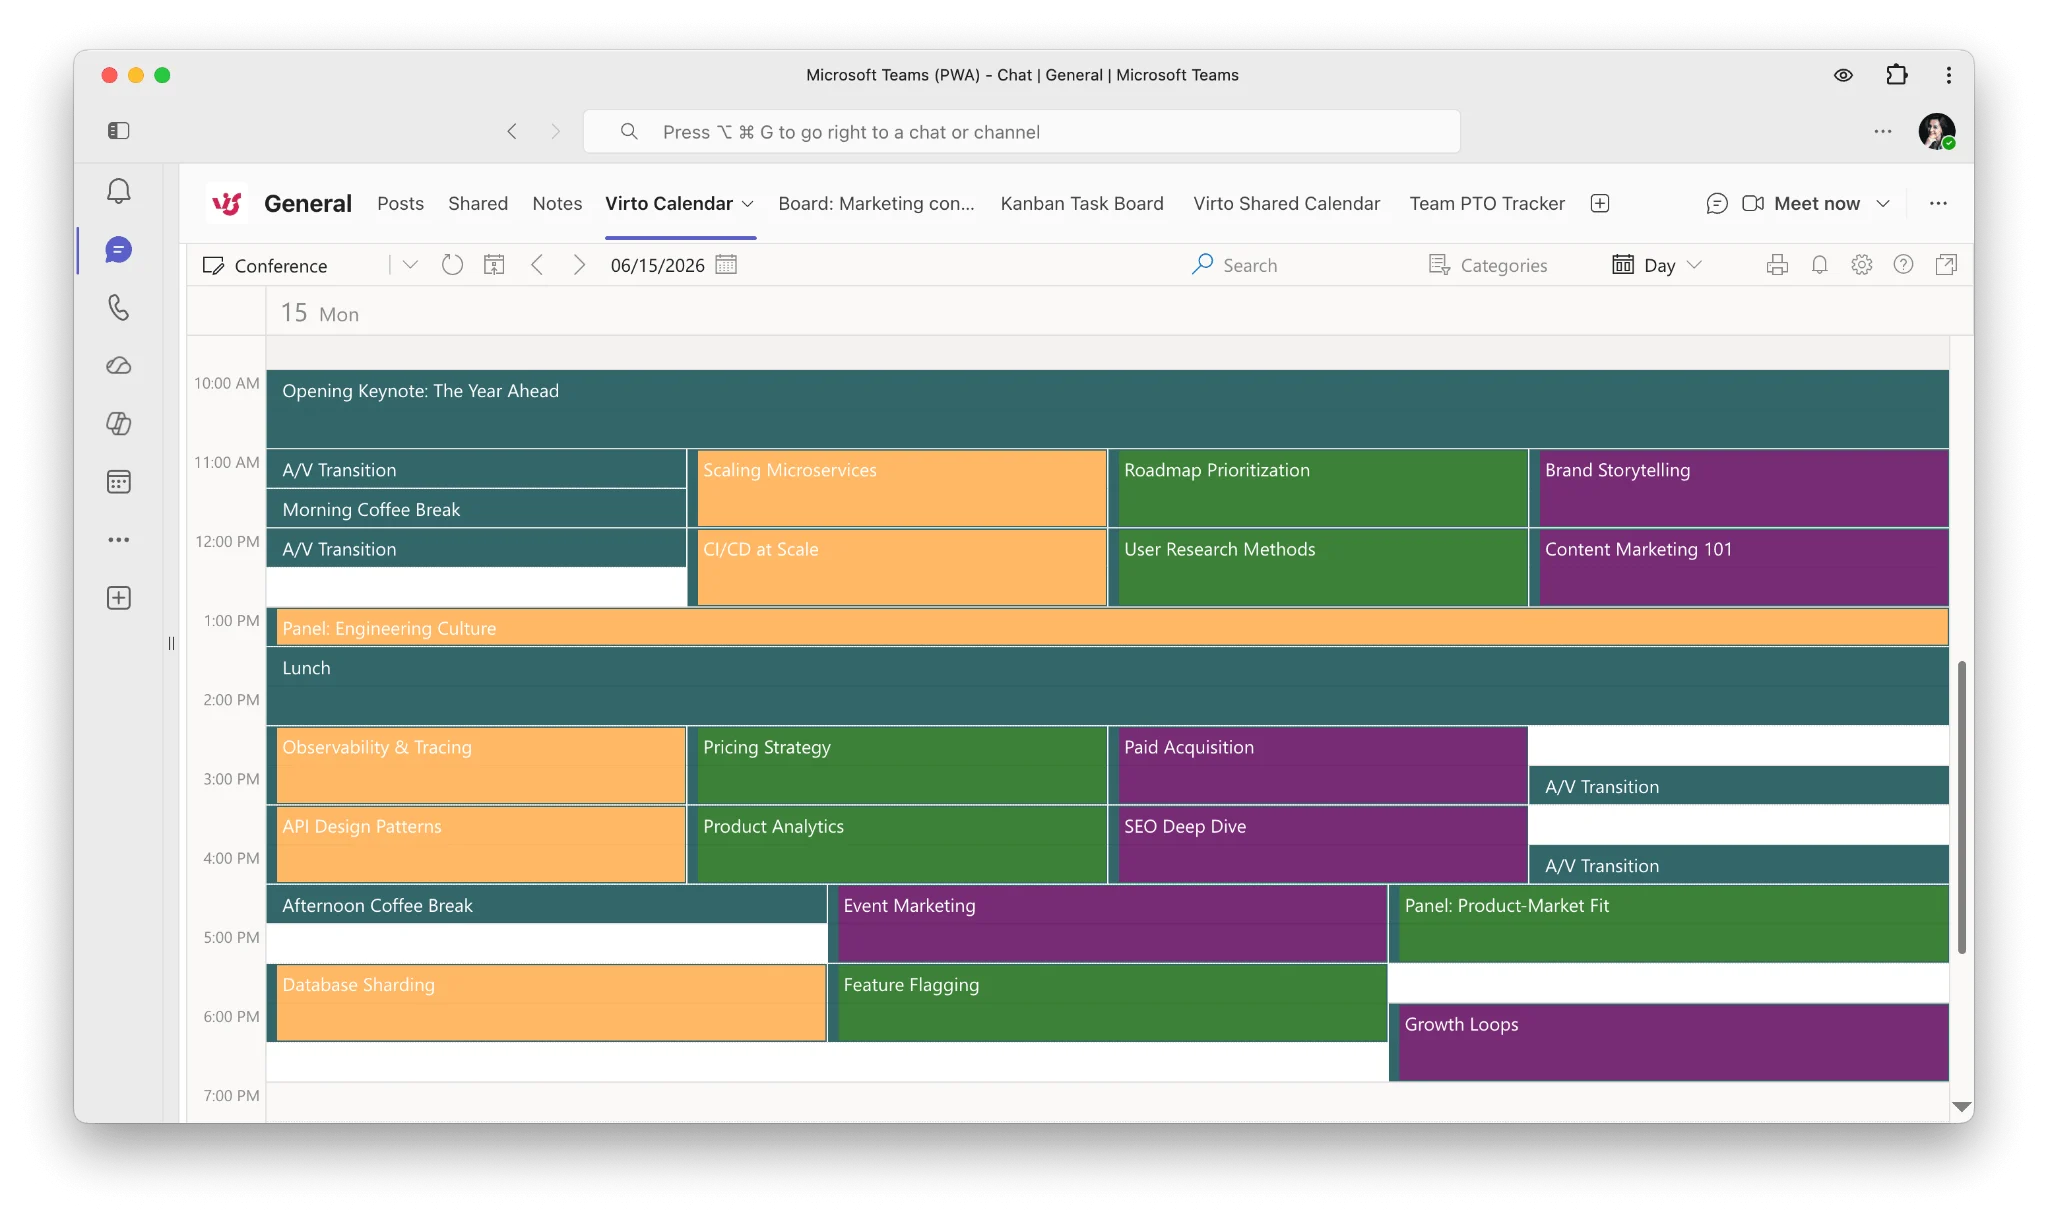Click the scroll down arrow of calendar
This screenshot has height=1221, width=2048.
click(x=1961, y=1106)
